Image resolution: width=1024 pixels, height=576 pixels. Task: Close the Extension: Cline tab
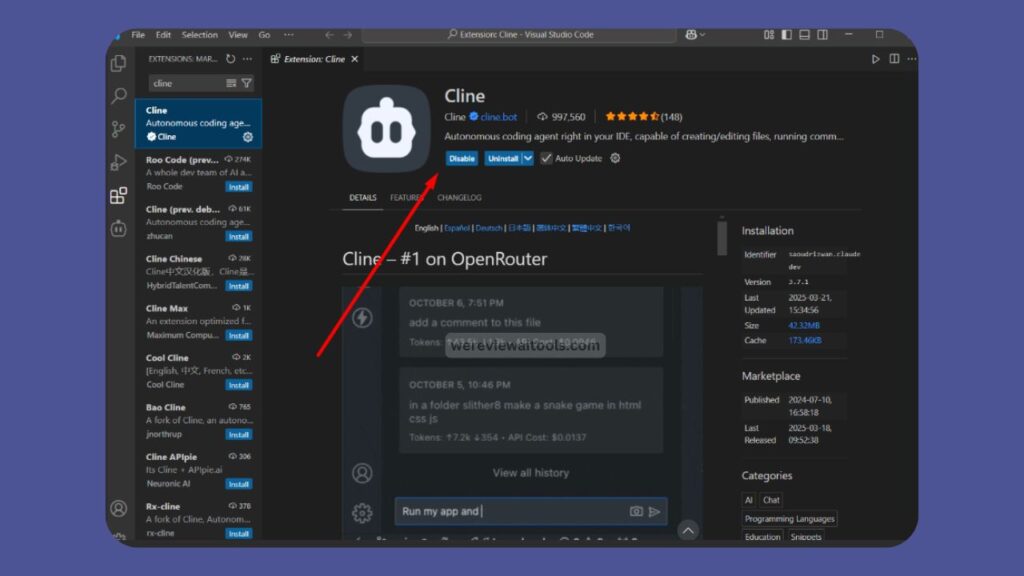[355, 59]
